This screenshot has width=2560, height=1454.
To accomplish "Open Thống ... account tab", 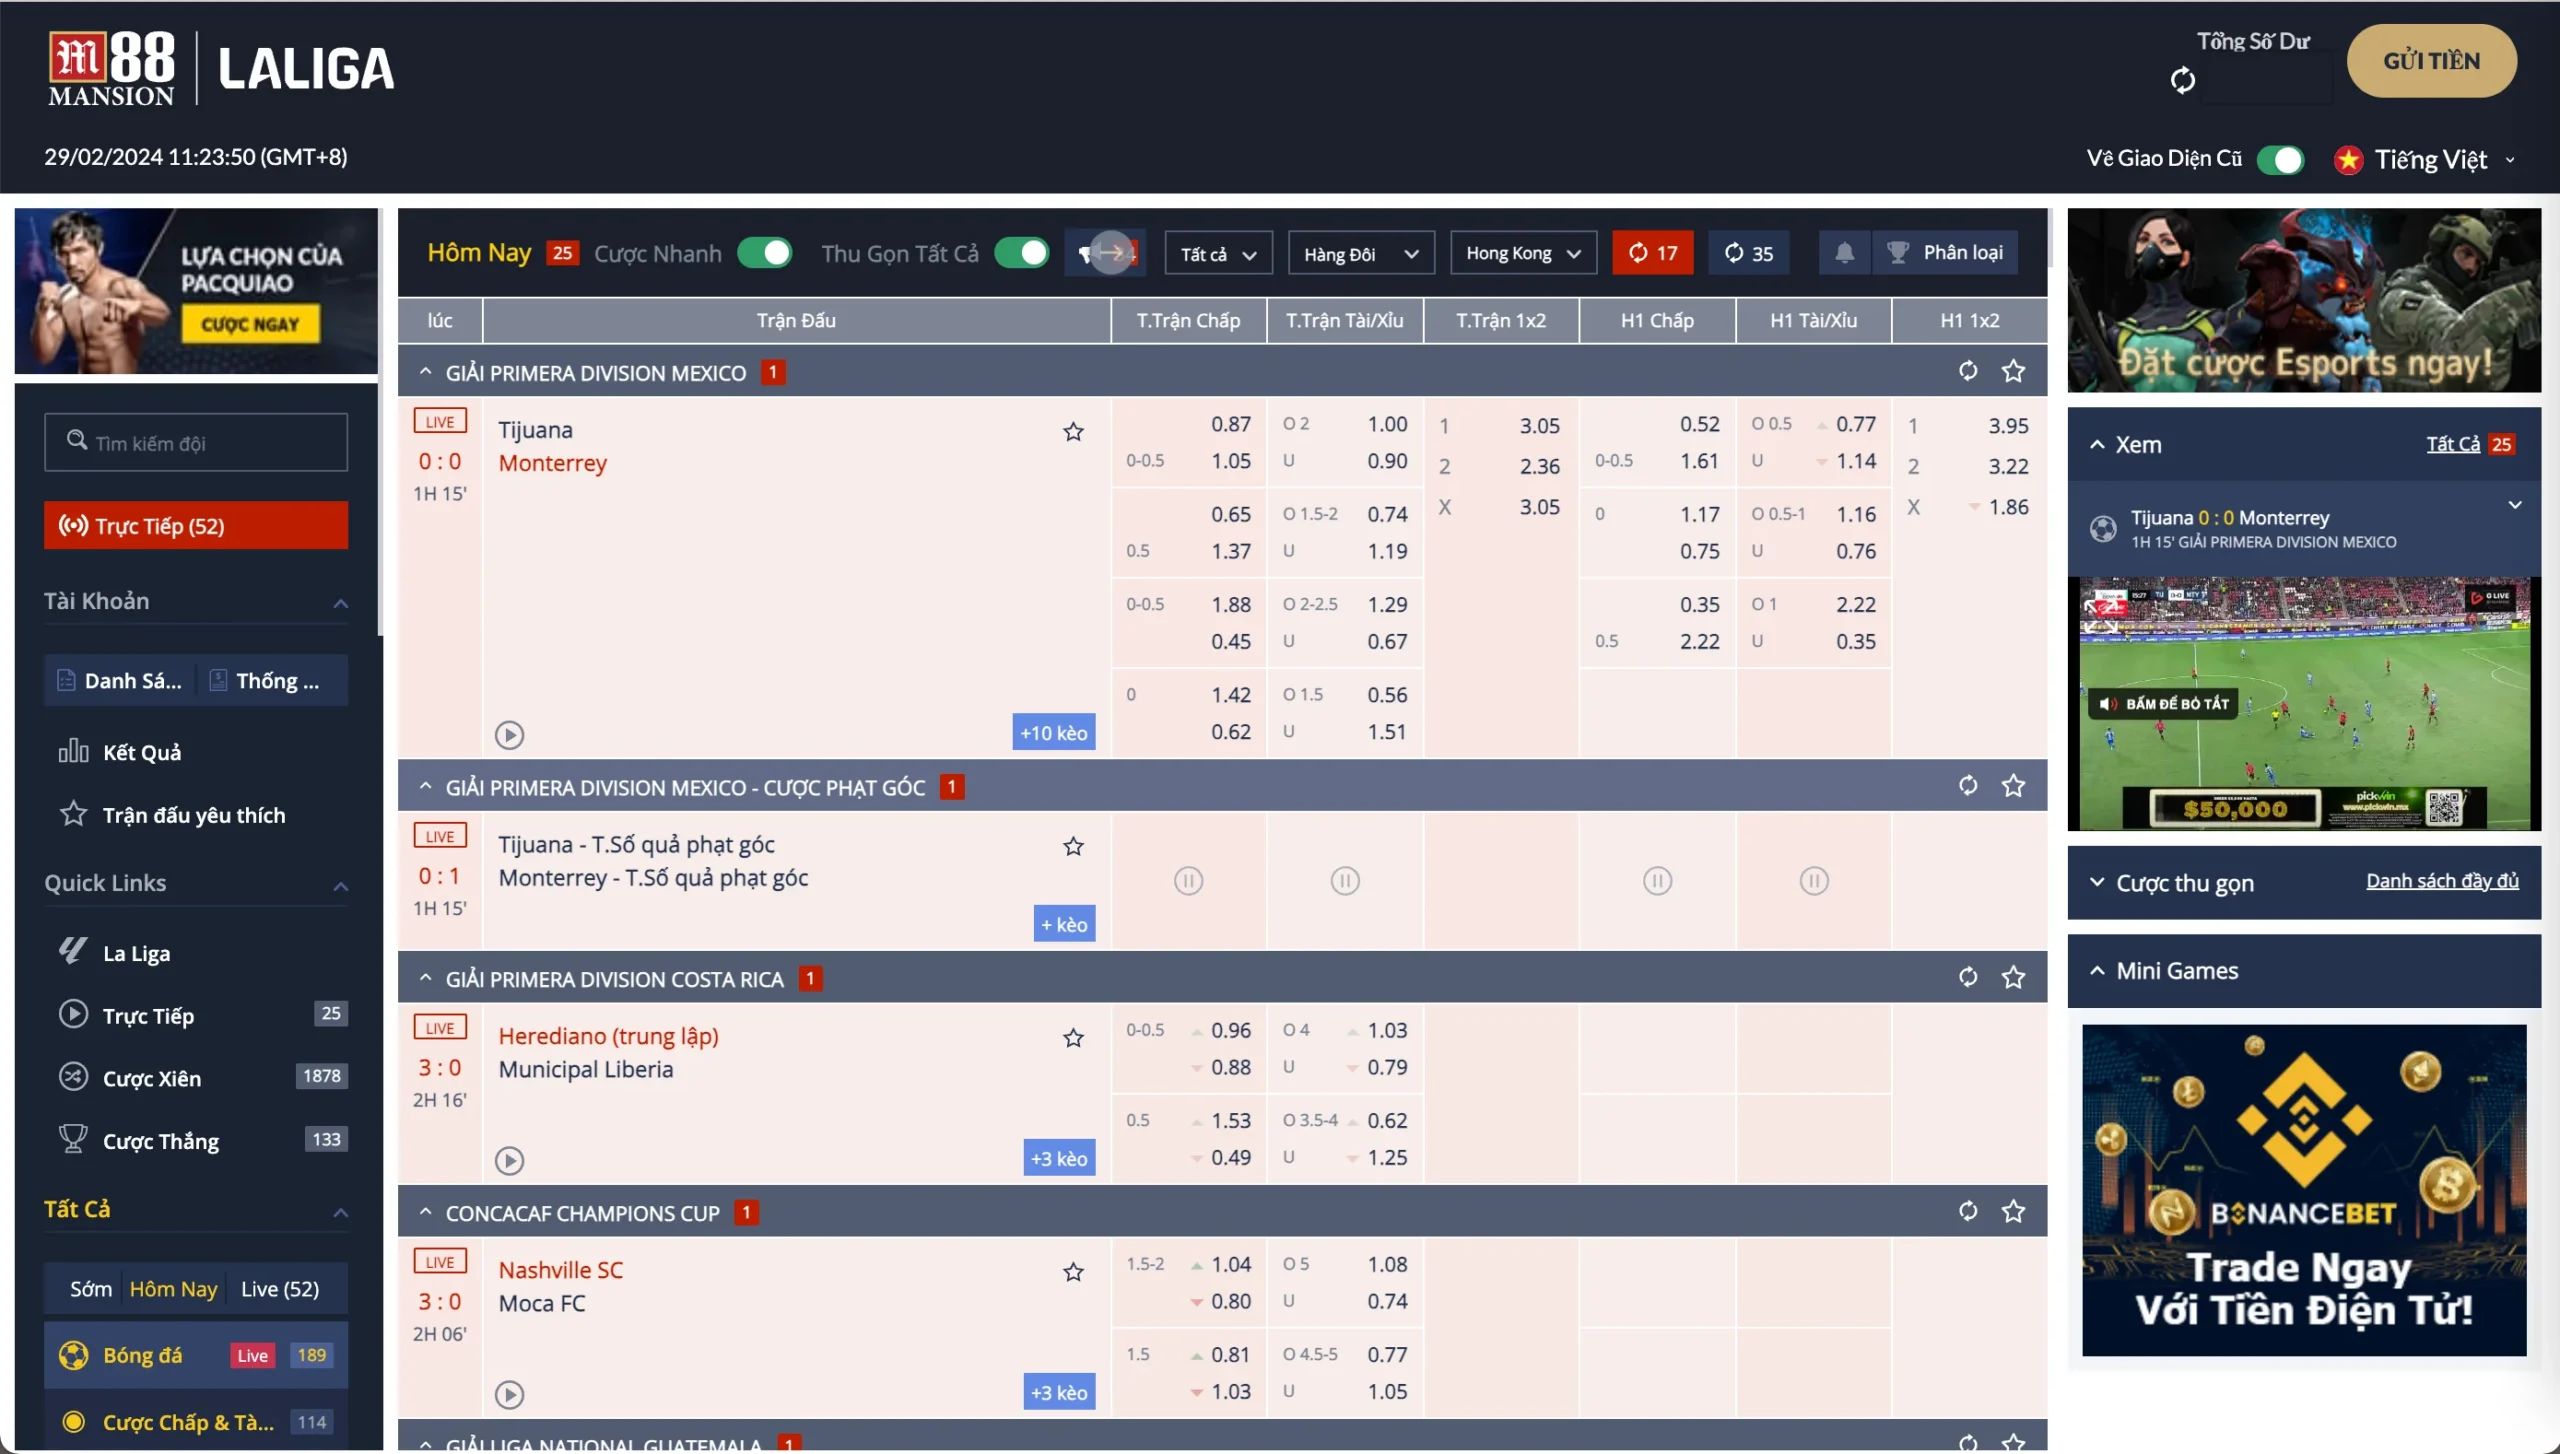I will pyautogui.click(x=272, y=681).
